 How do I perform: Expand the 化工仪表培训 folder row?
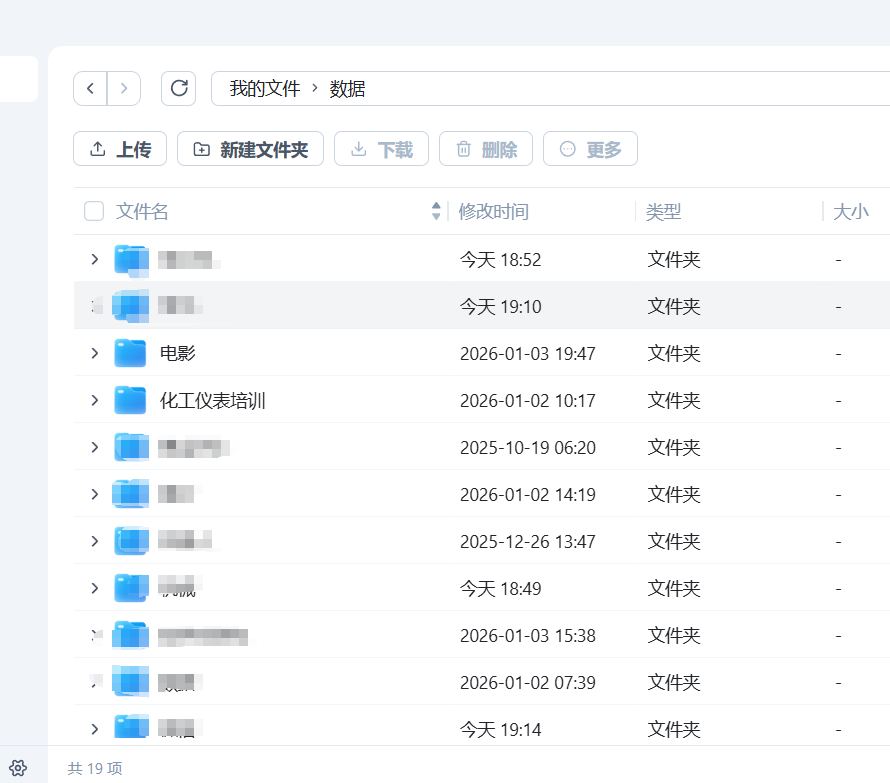point(95,400)
